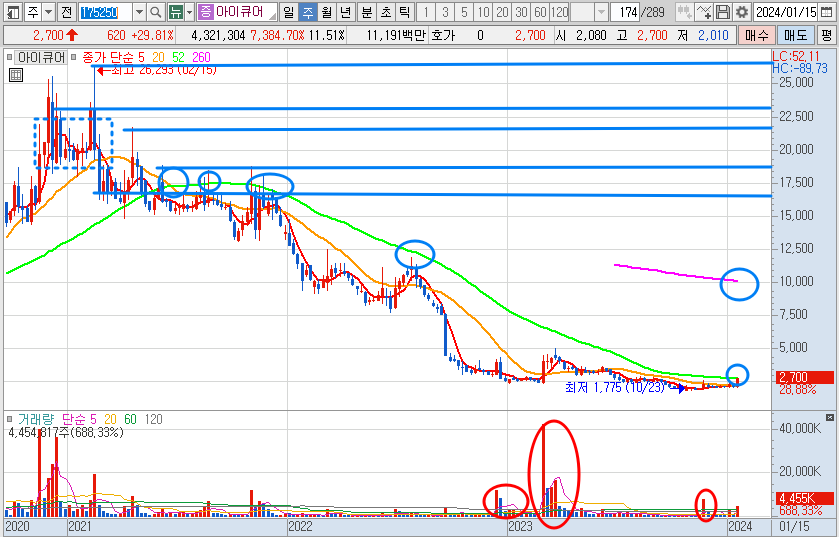Click the add indicator line icon
839x537 pixels.
click(704, 12)
